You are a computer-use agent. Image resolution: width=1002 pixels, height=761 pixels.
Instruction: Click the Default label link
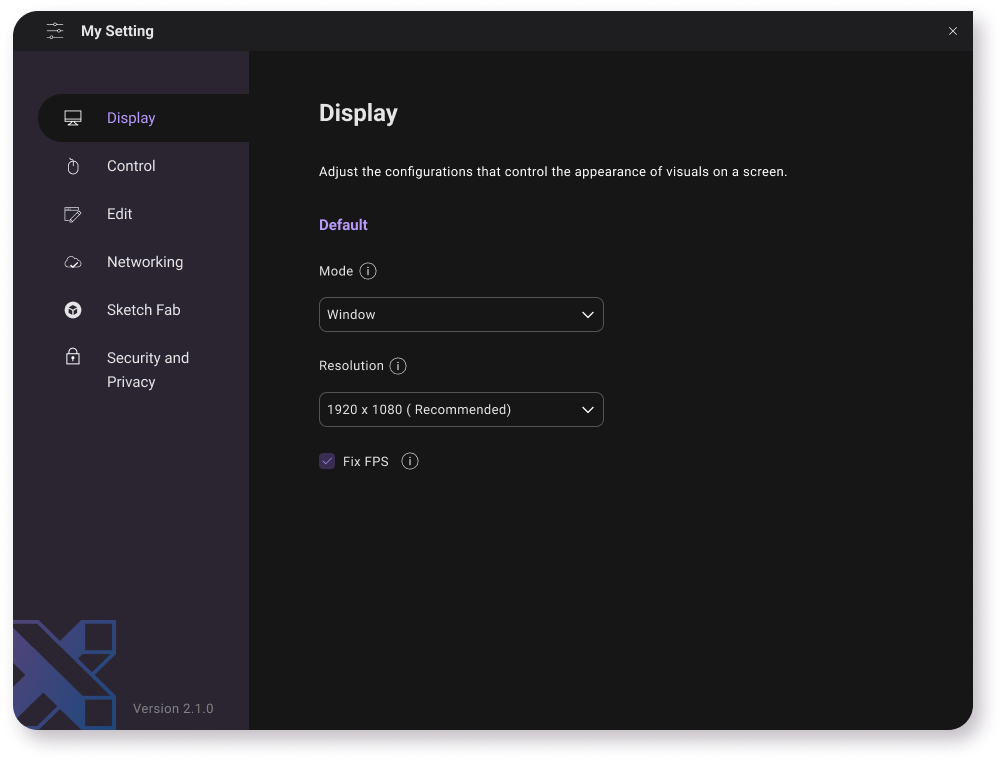pyautogui.click(x=343, y=225)
